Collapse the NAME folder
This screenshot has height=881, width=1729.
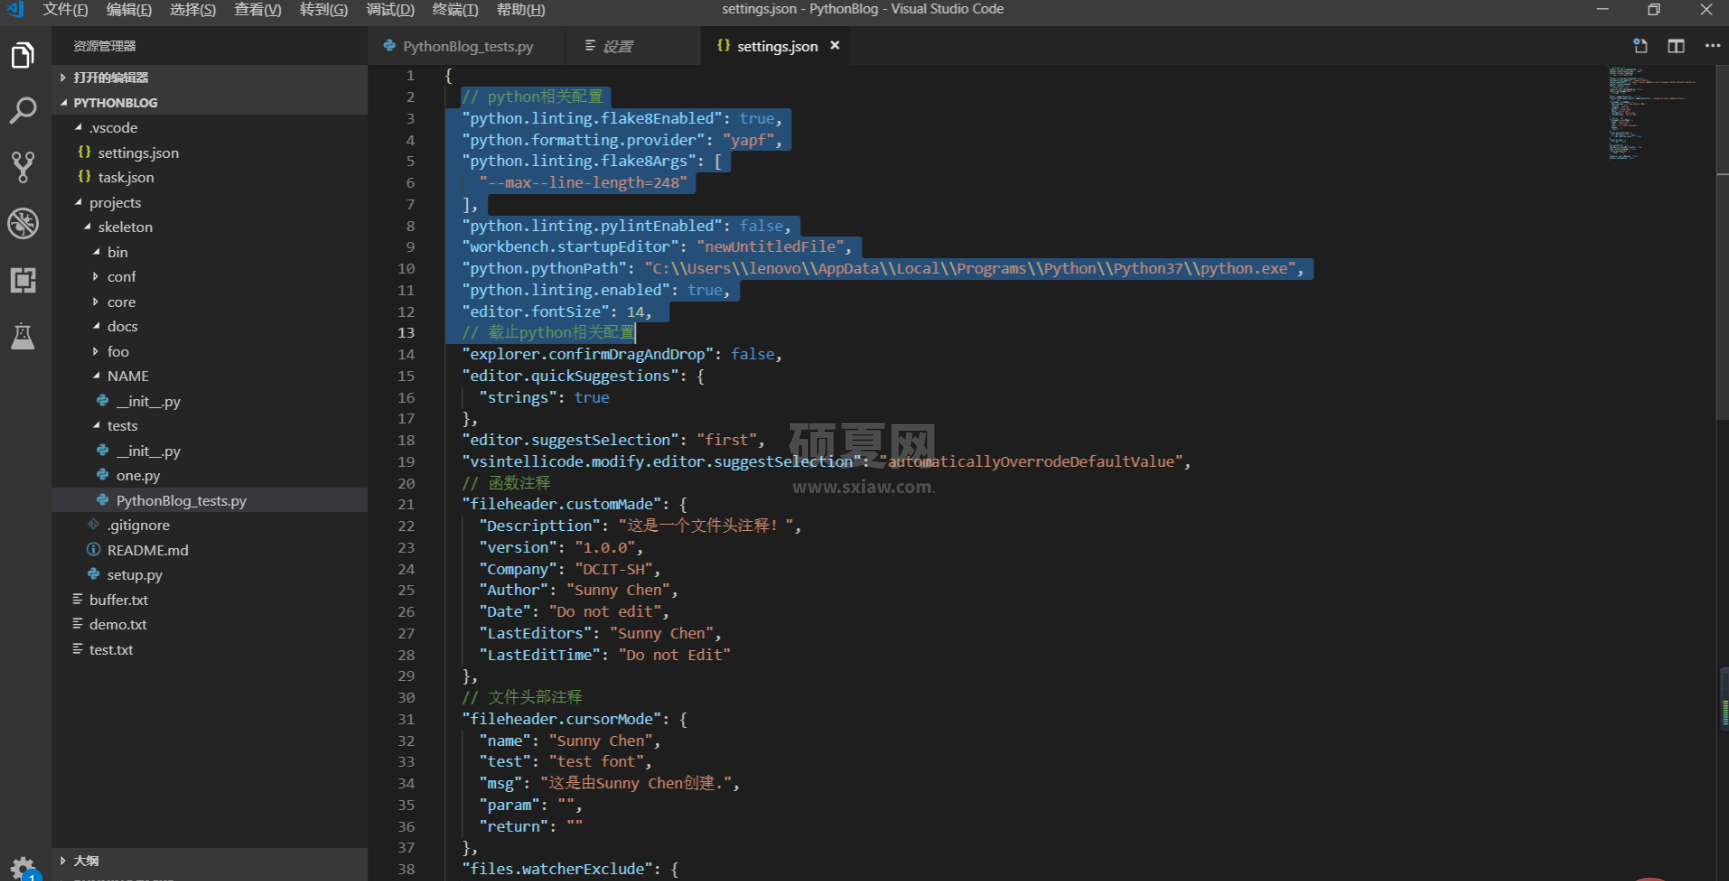[210, 376]
